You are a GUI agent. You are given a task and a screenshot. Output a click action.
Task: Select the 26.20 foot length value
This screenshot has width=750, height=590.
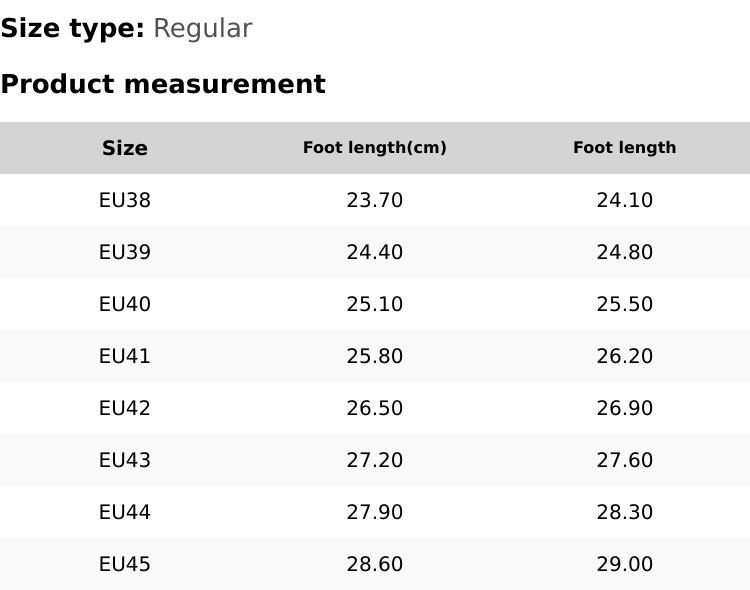click(625, 356)
